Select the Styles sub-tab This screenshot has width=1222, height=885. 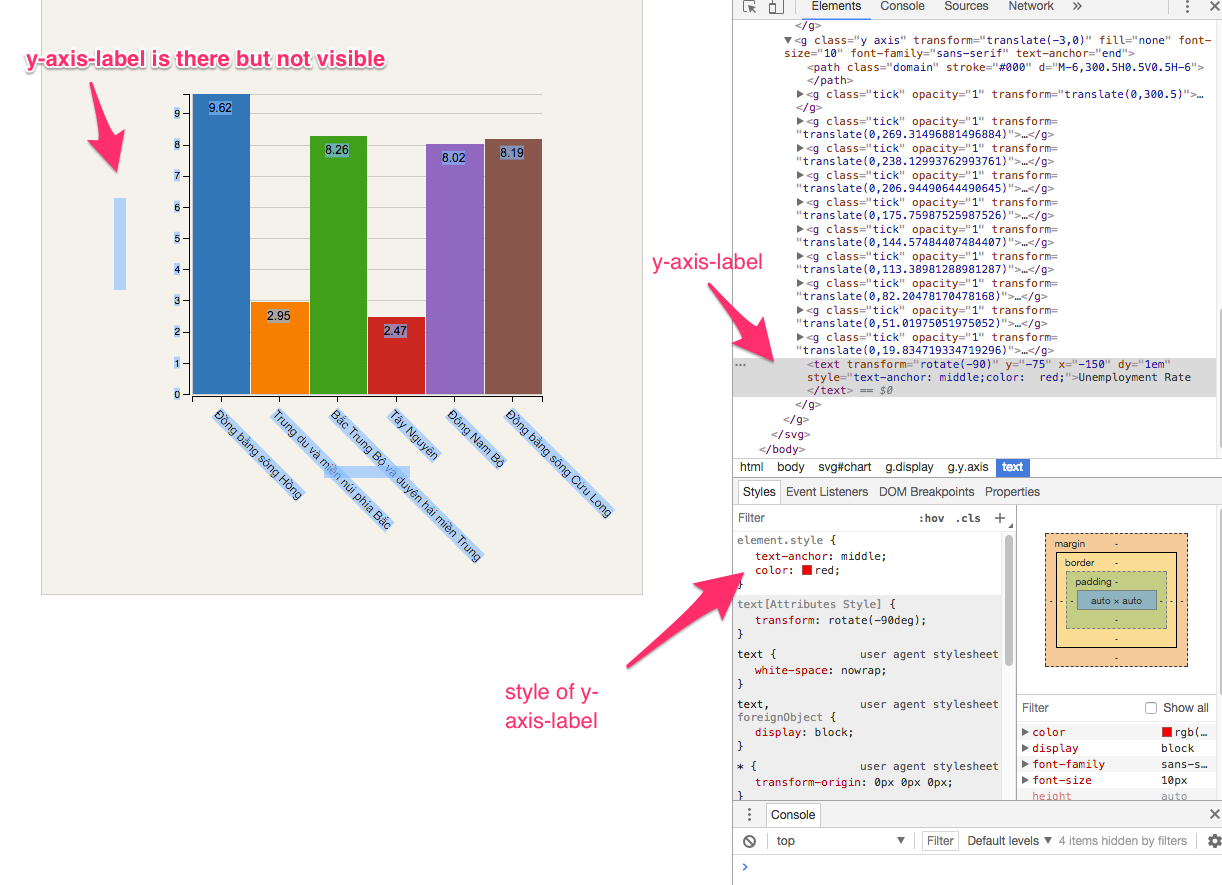(759, 492)
